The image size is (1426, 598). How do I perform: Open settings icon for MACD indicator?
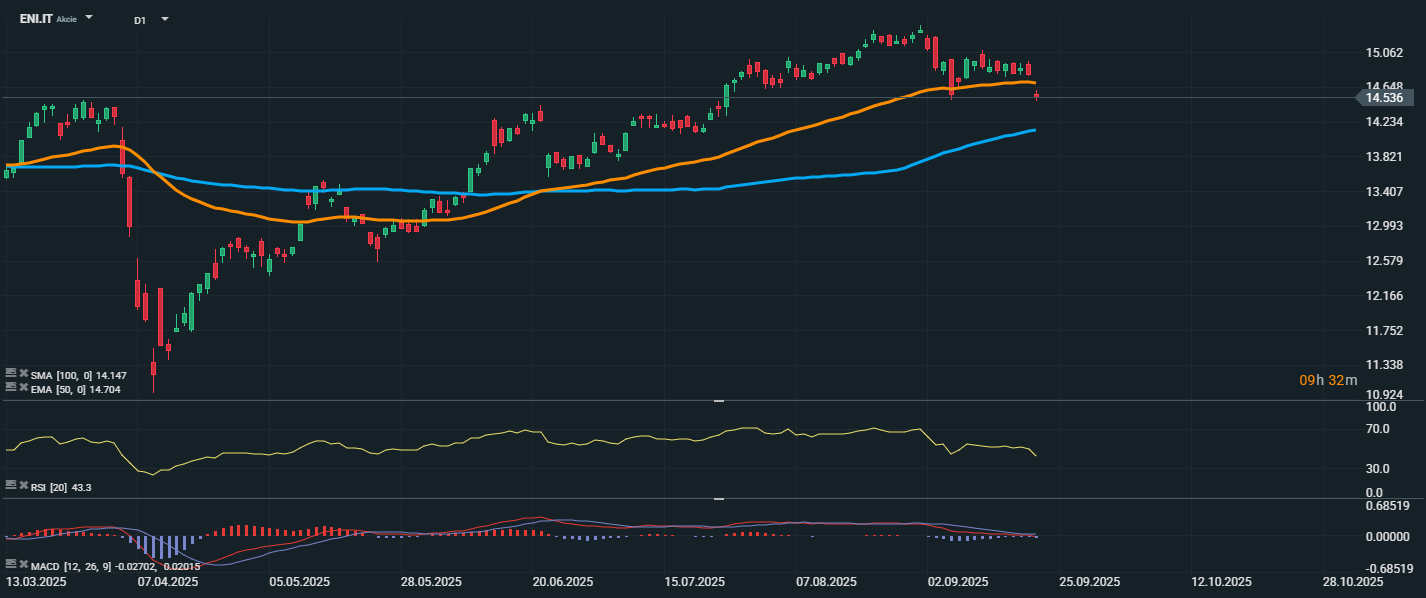click(11, 566)
